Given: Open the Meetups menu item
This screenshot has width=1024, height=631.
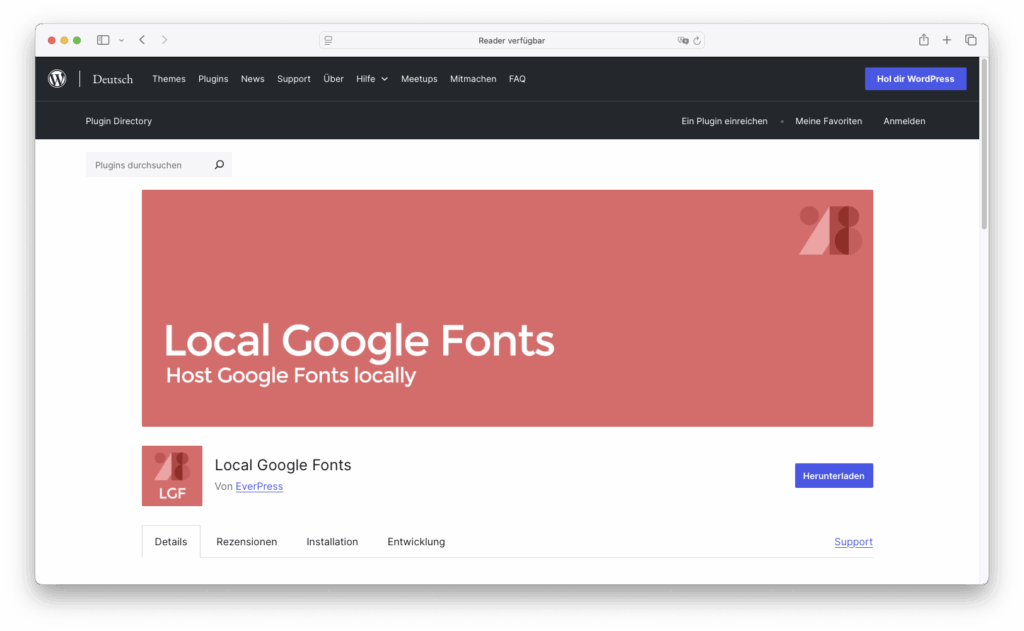Looking at the screenshot, I should click(x=419, y=79).
